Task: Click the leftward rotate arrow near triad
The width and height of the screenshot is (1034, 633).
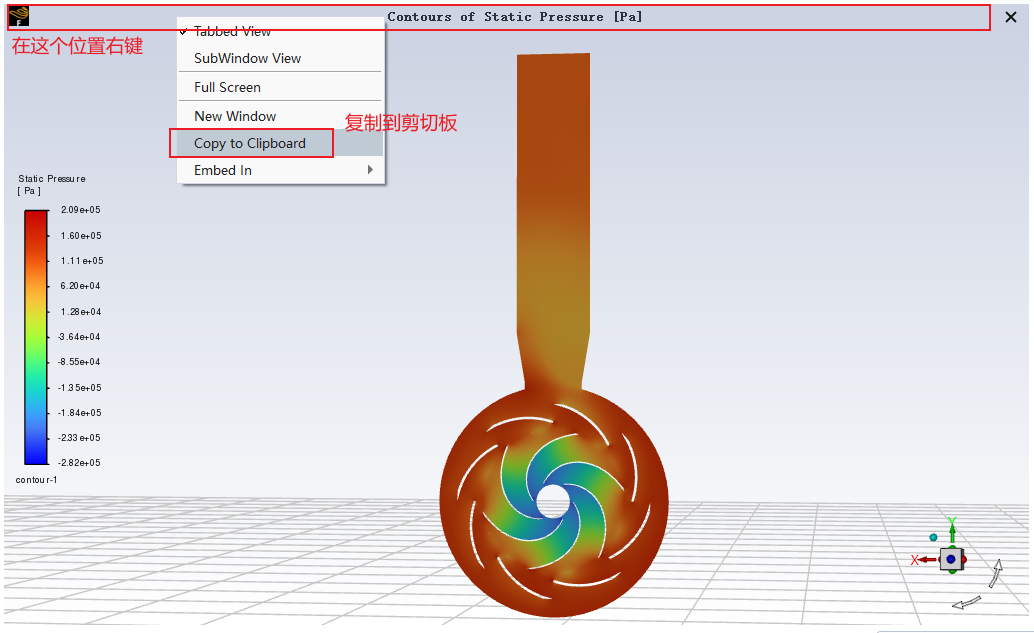Action: coord(967,602)
